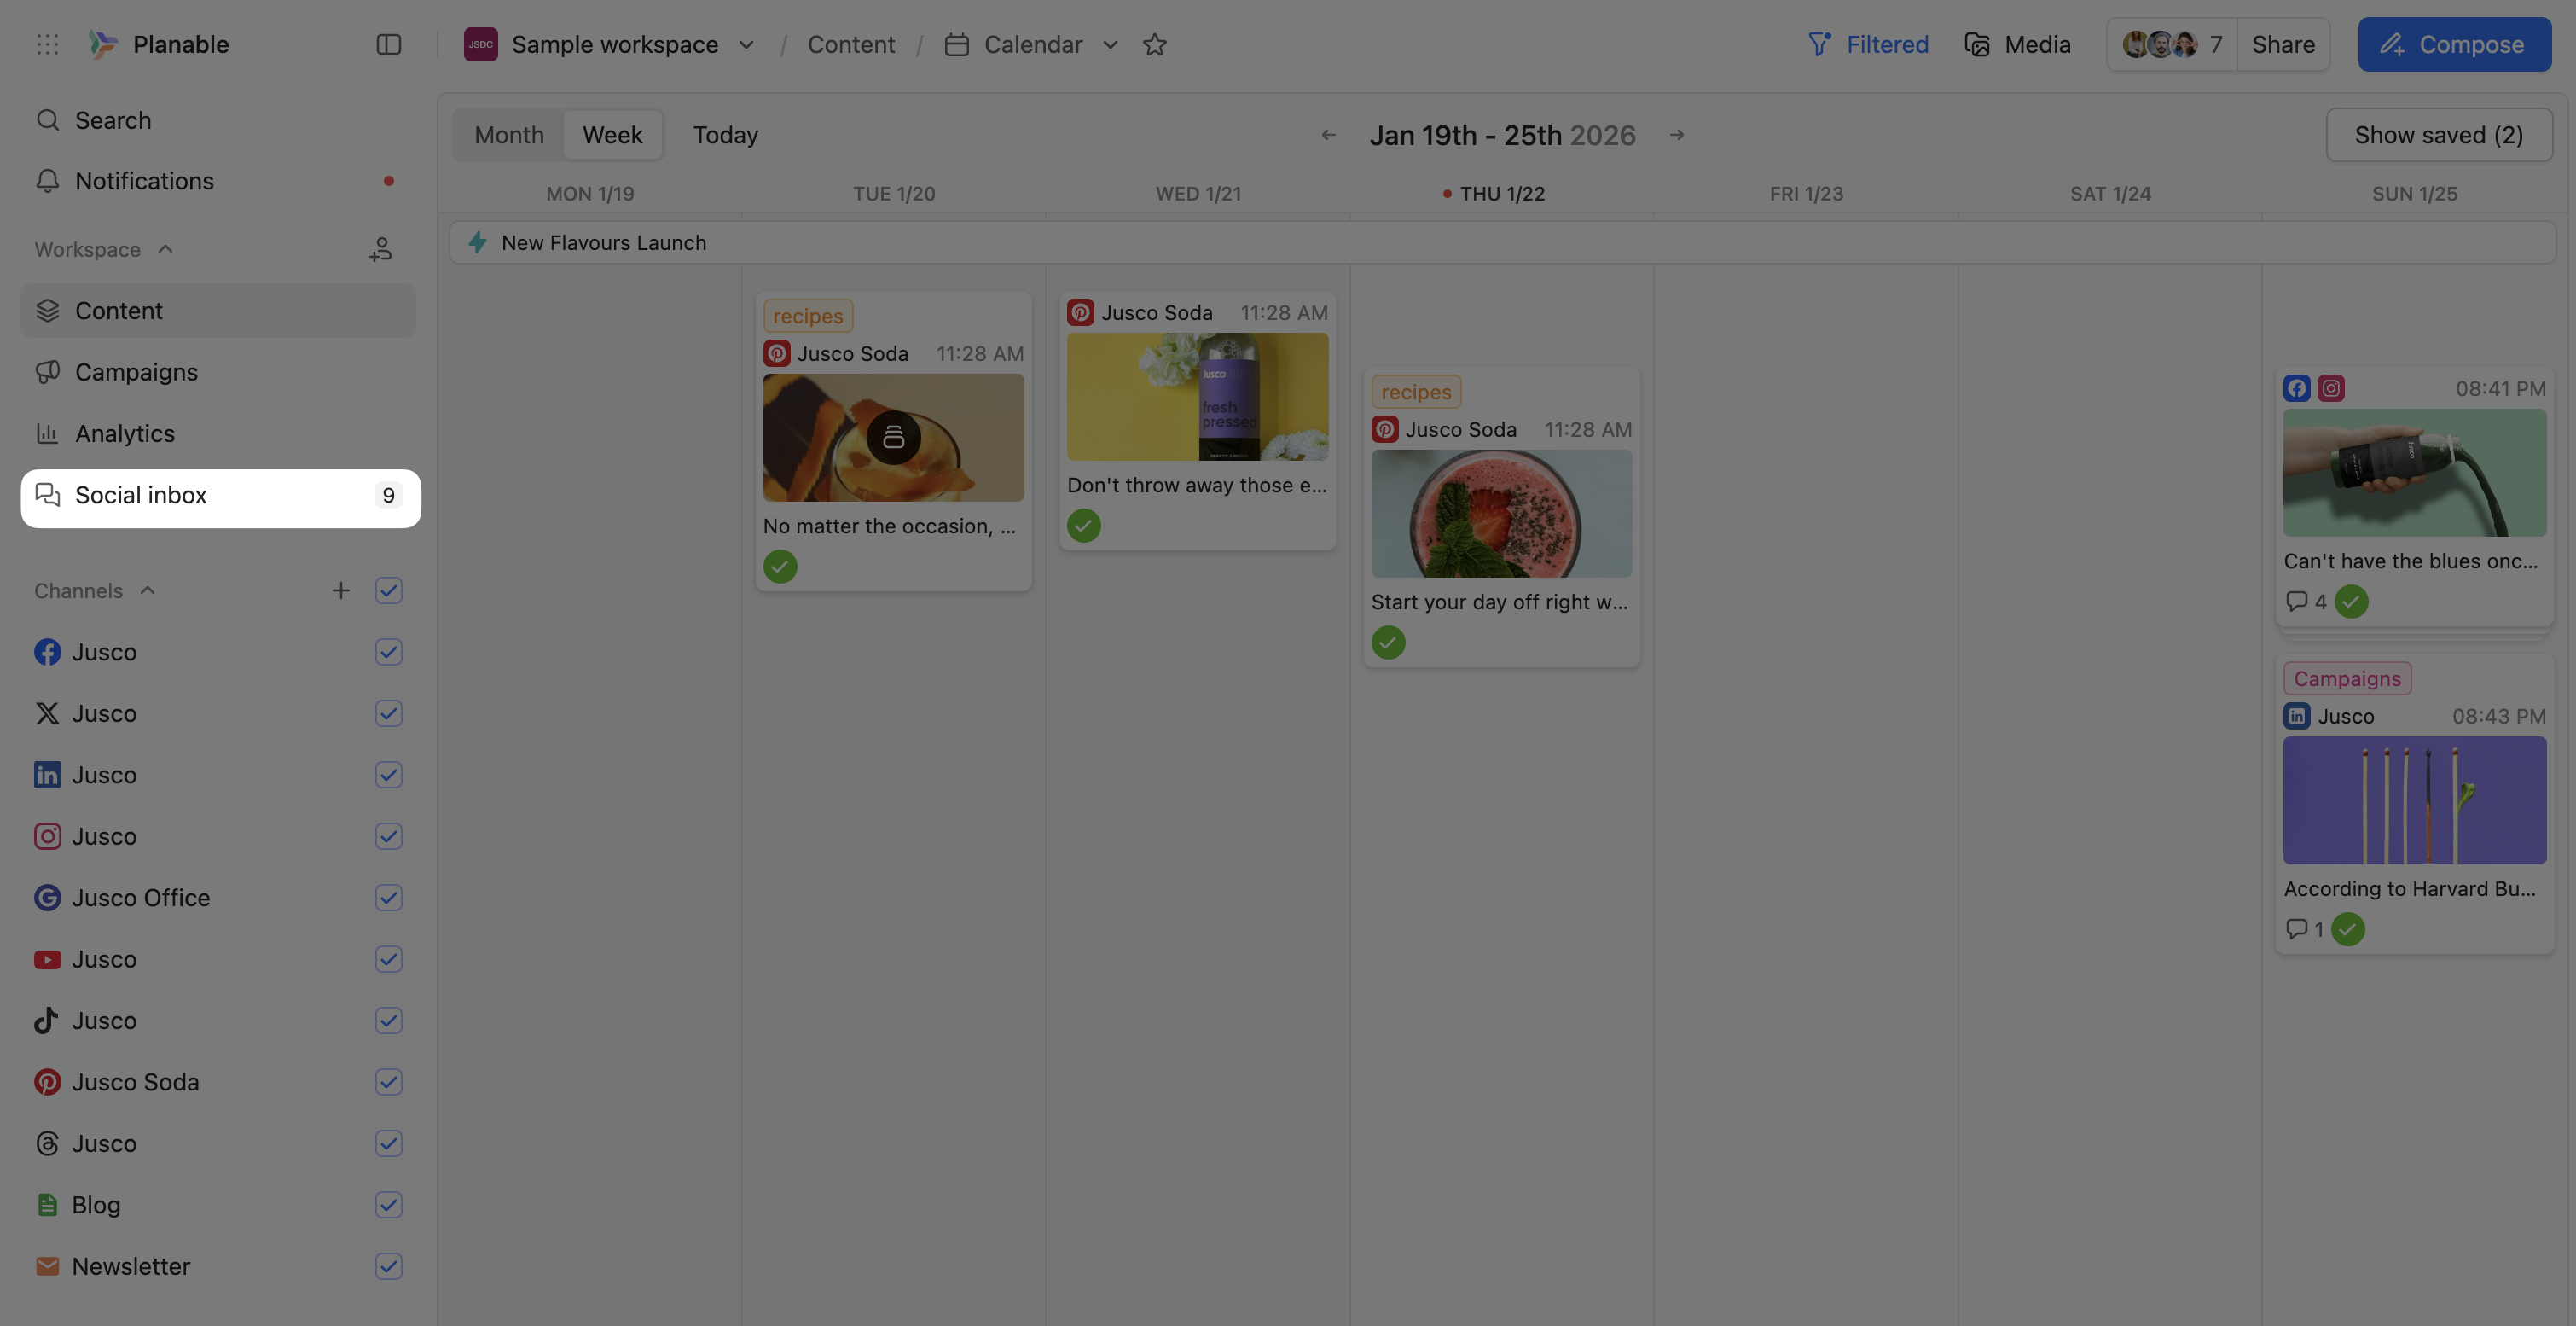Click the Filtered funnel icon
The width and height of the screenshot is (2576, 1326).
click(1820, 44)
